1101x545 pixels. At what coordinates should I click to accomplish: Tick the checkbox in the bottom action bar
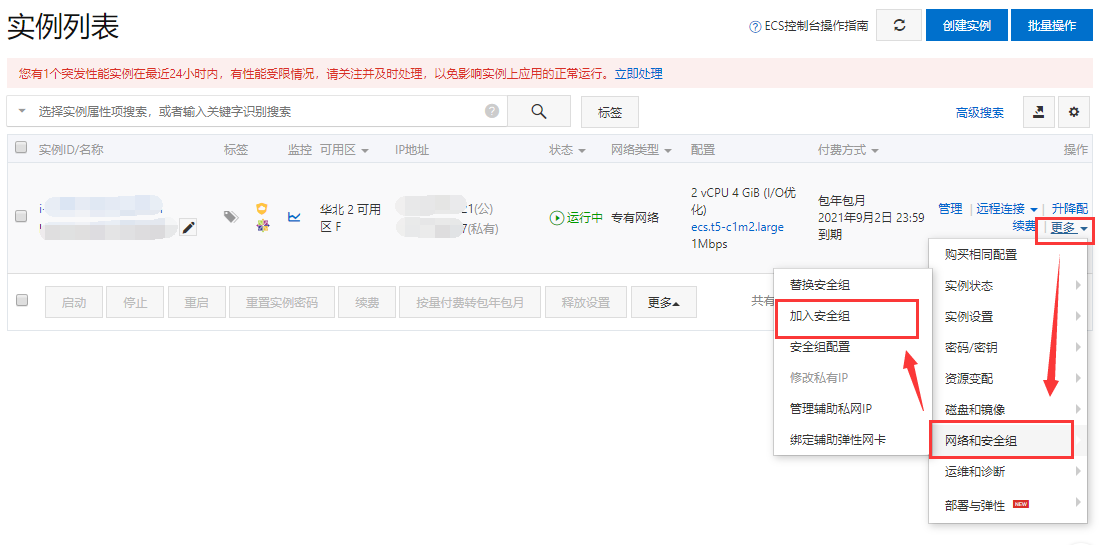click(x=23, y=300)
